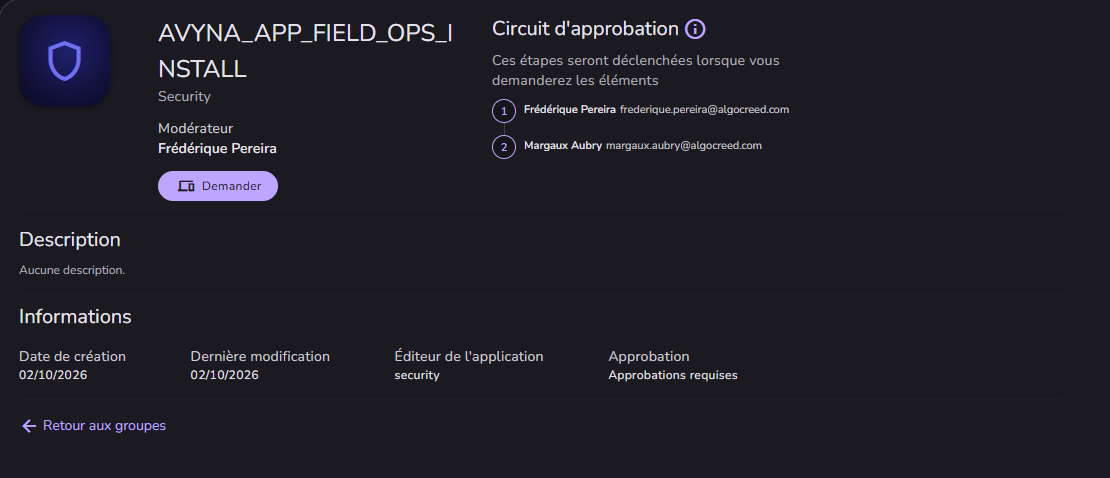Click margaux.aubry@algocreed.com email
Image resolution: width=1110 pixels, height=478 pixels.
tap(684, 145)
